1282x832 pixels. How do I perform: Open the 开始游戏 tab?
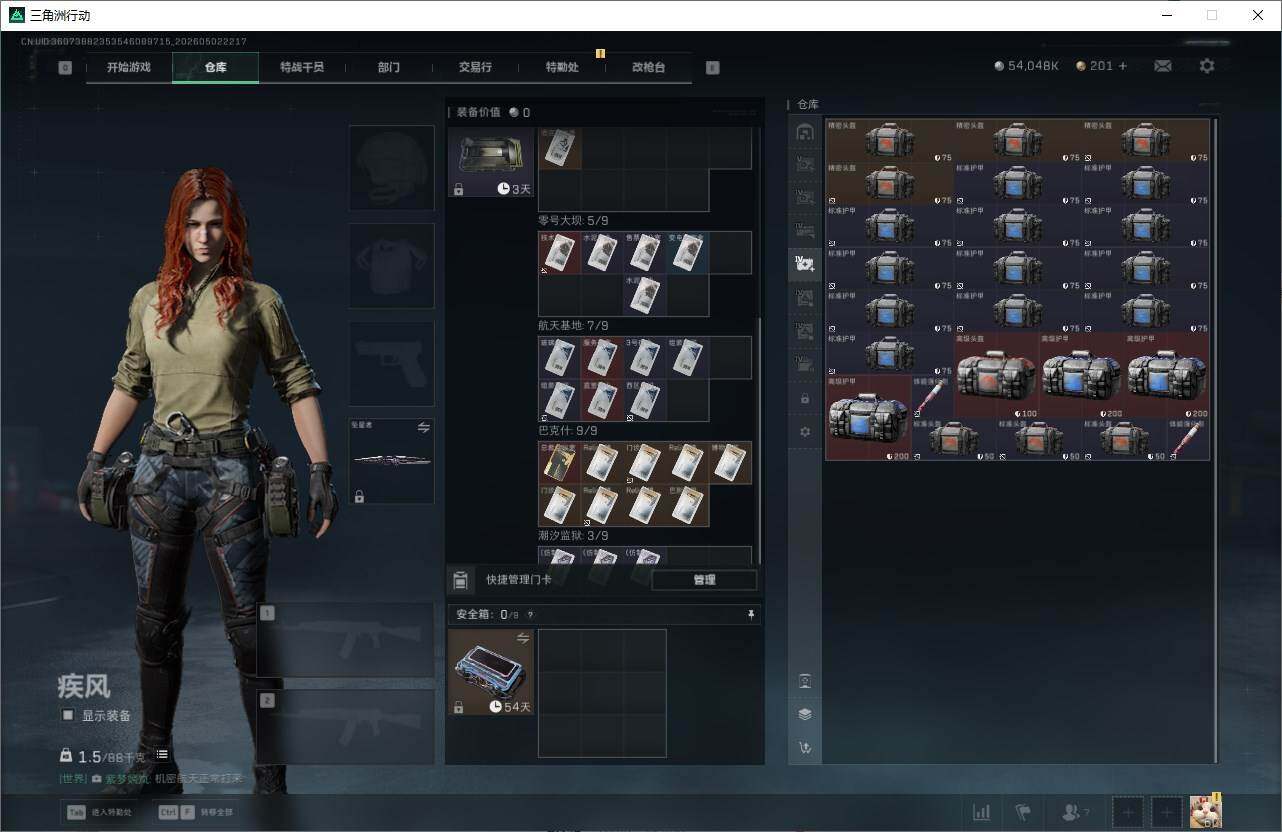[129, 67]
